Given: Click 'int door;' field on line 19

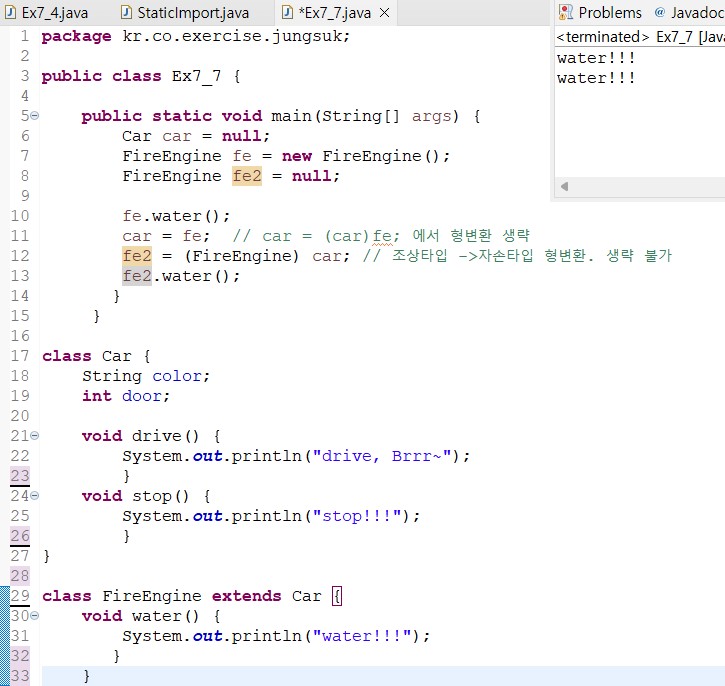Looking at the screenshot, I should 126,396.
